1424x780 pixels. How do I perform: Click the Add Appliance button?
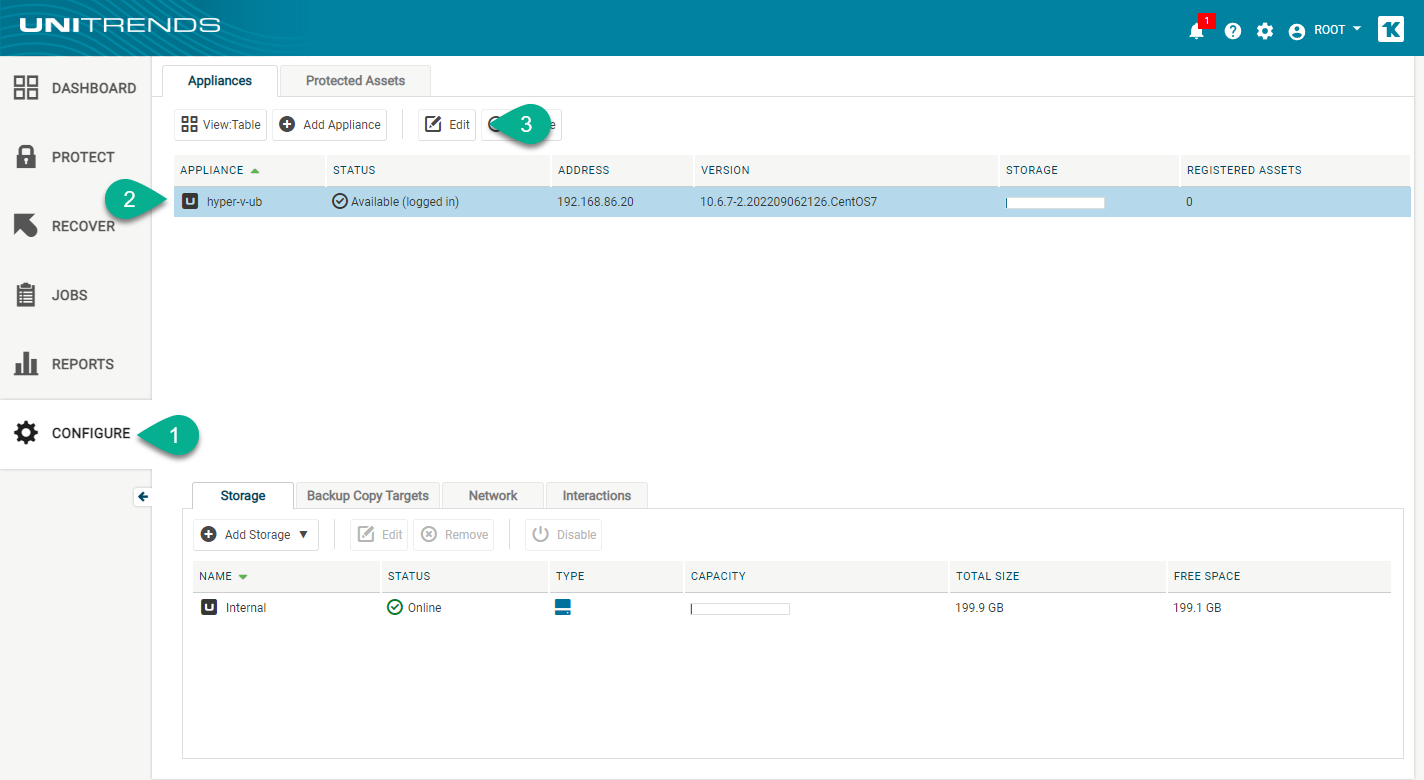(330, 125)
